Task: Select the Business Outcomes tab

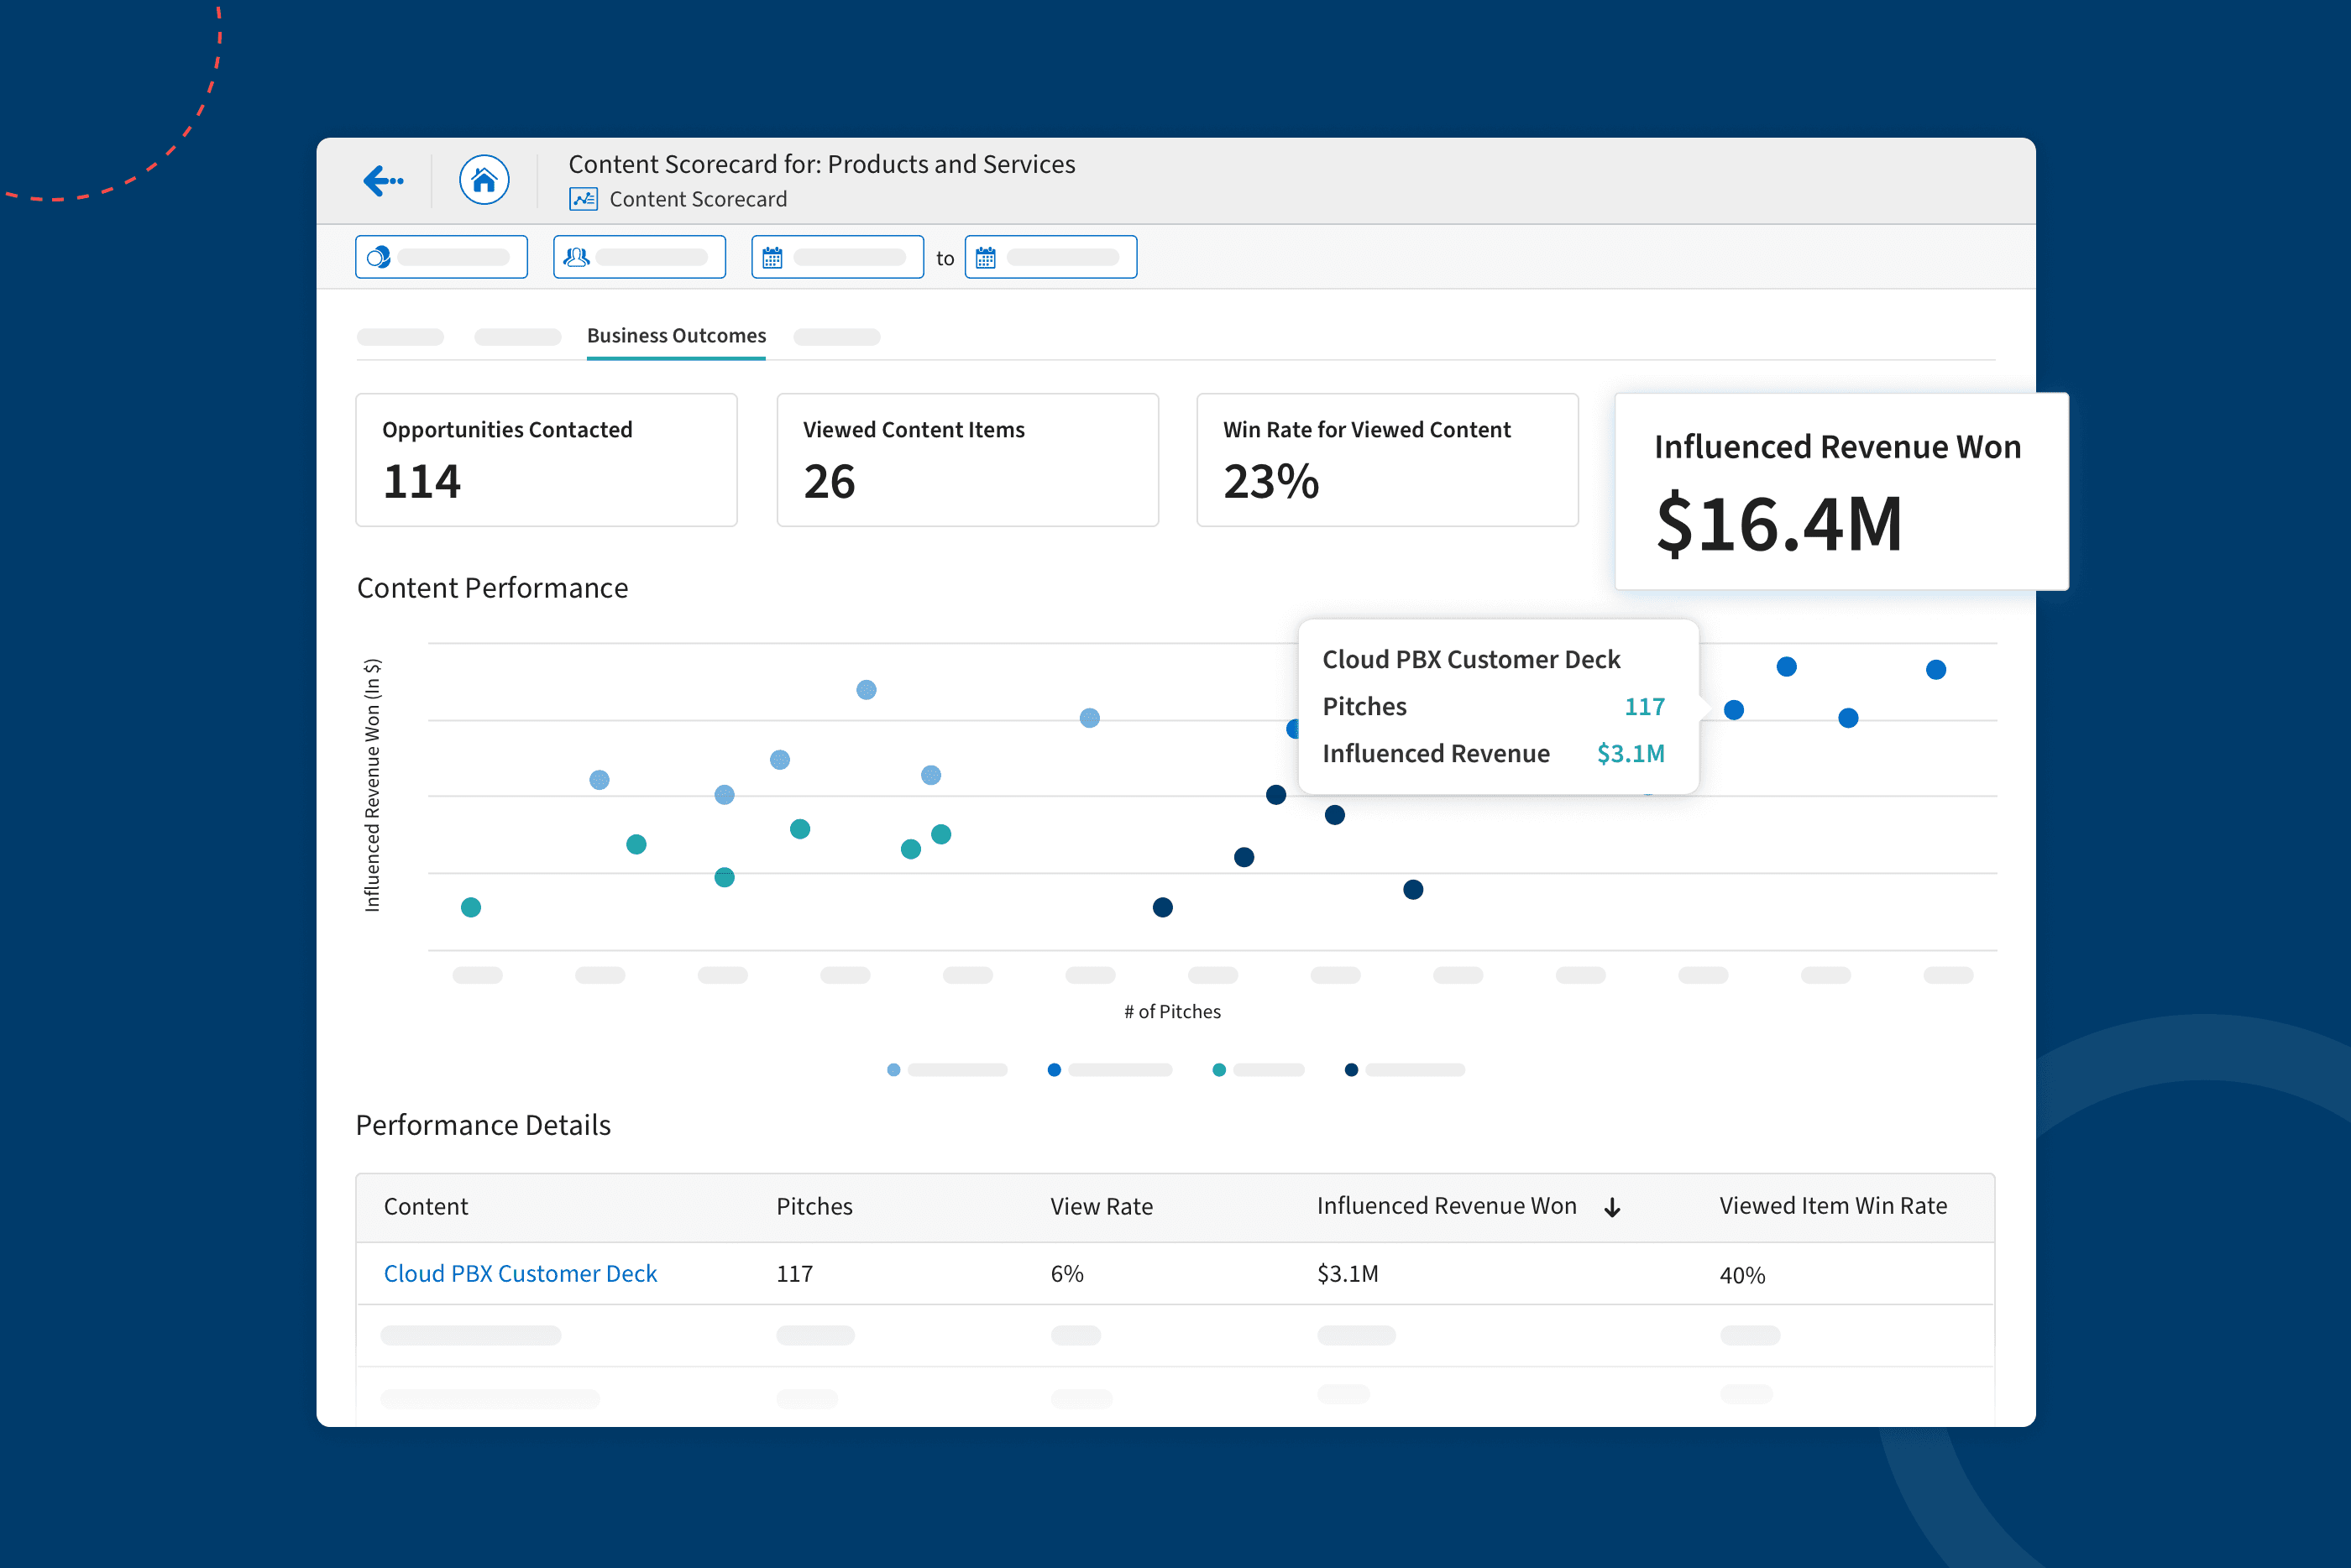Action: click(676, 336)
